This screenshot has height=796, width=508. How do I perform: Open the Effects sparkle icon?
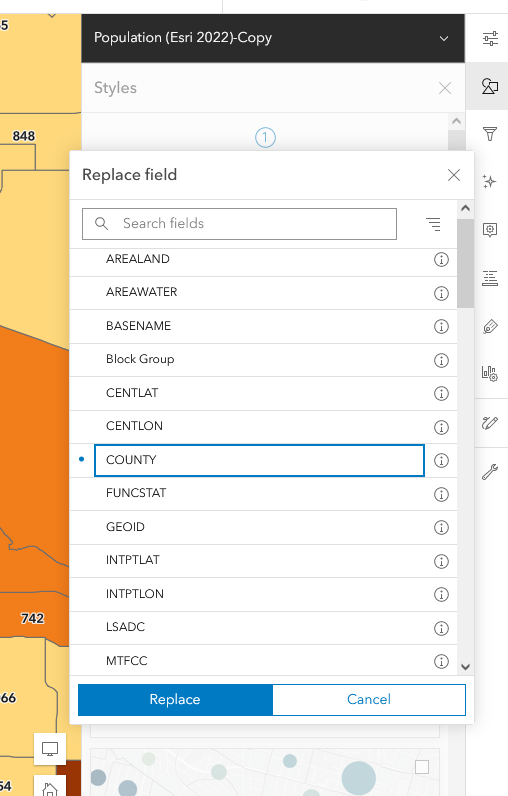pyautogui.click(x=490, y=181)
